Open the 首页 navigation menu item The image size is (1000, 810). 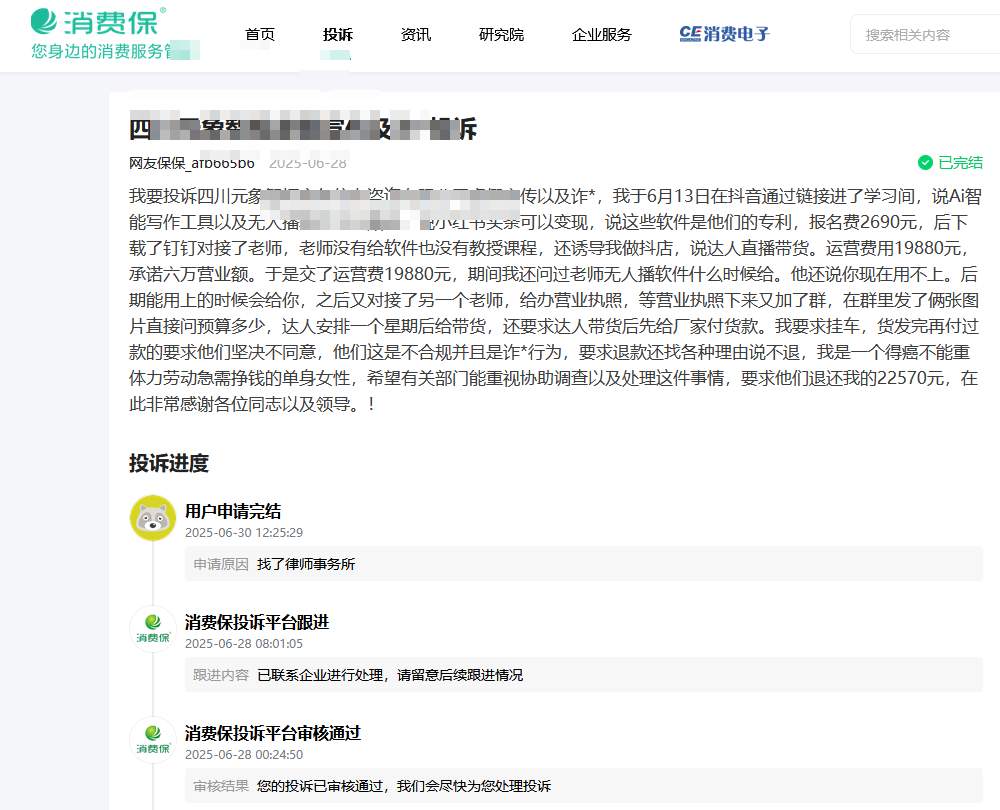pyautogui.click(x=260, y=34)
